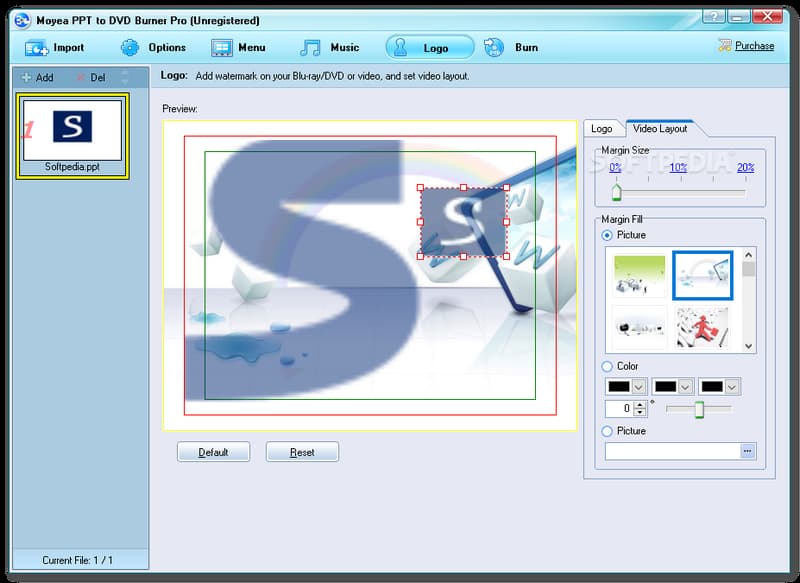
Task: Select the small logo watermark in the preview
Action: click(x=463, y=222)
